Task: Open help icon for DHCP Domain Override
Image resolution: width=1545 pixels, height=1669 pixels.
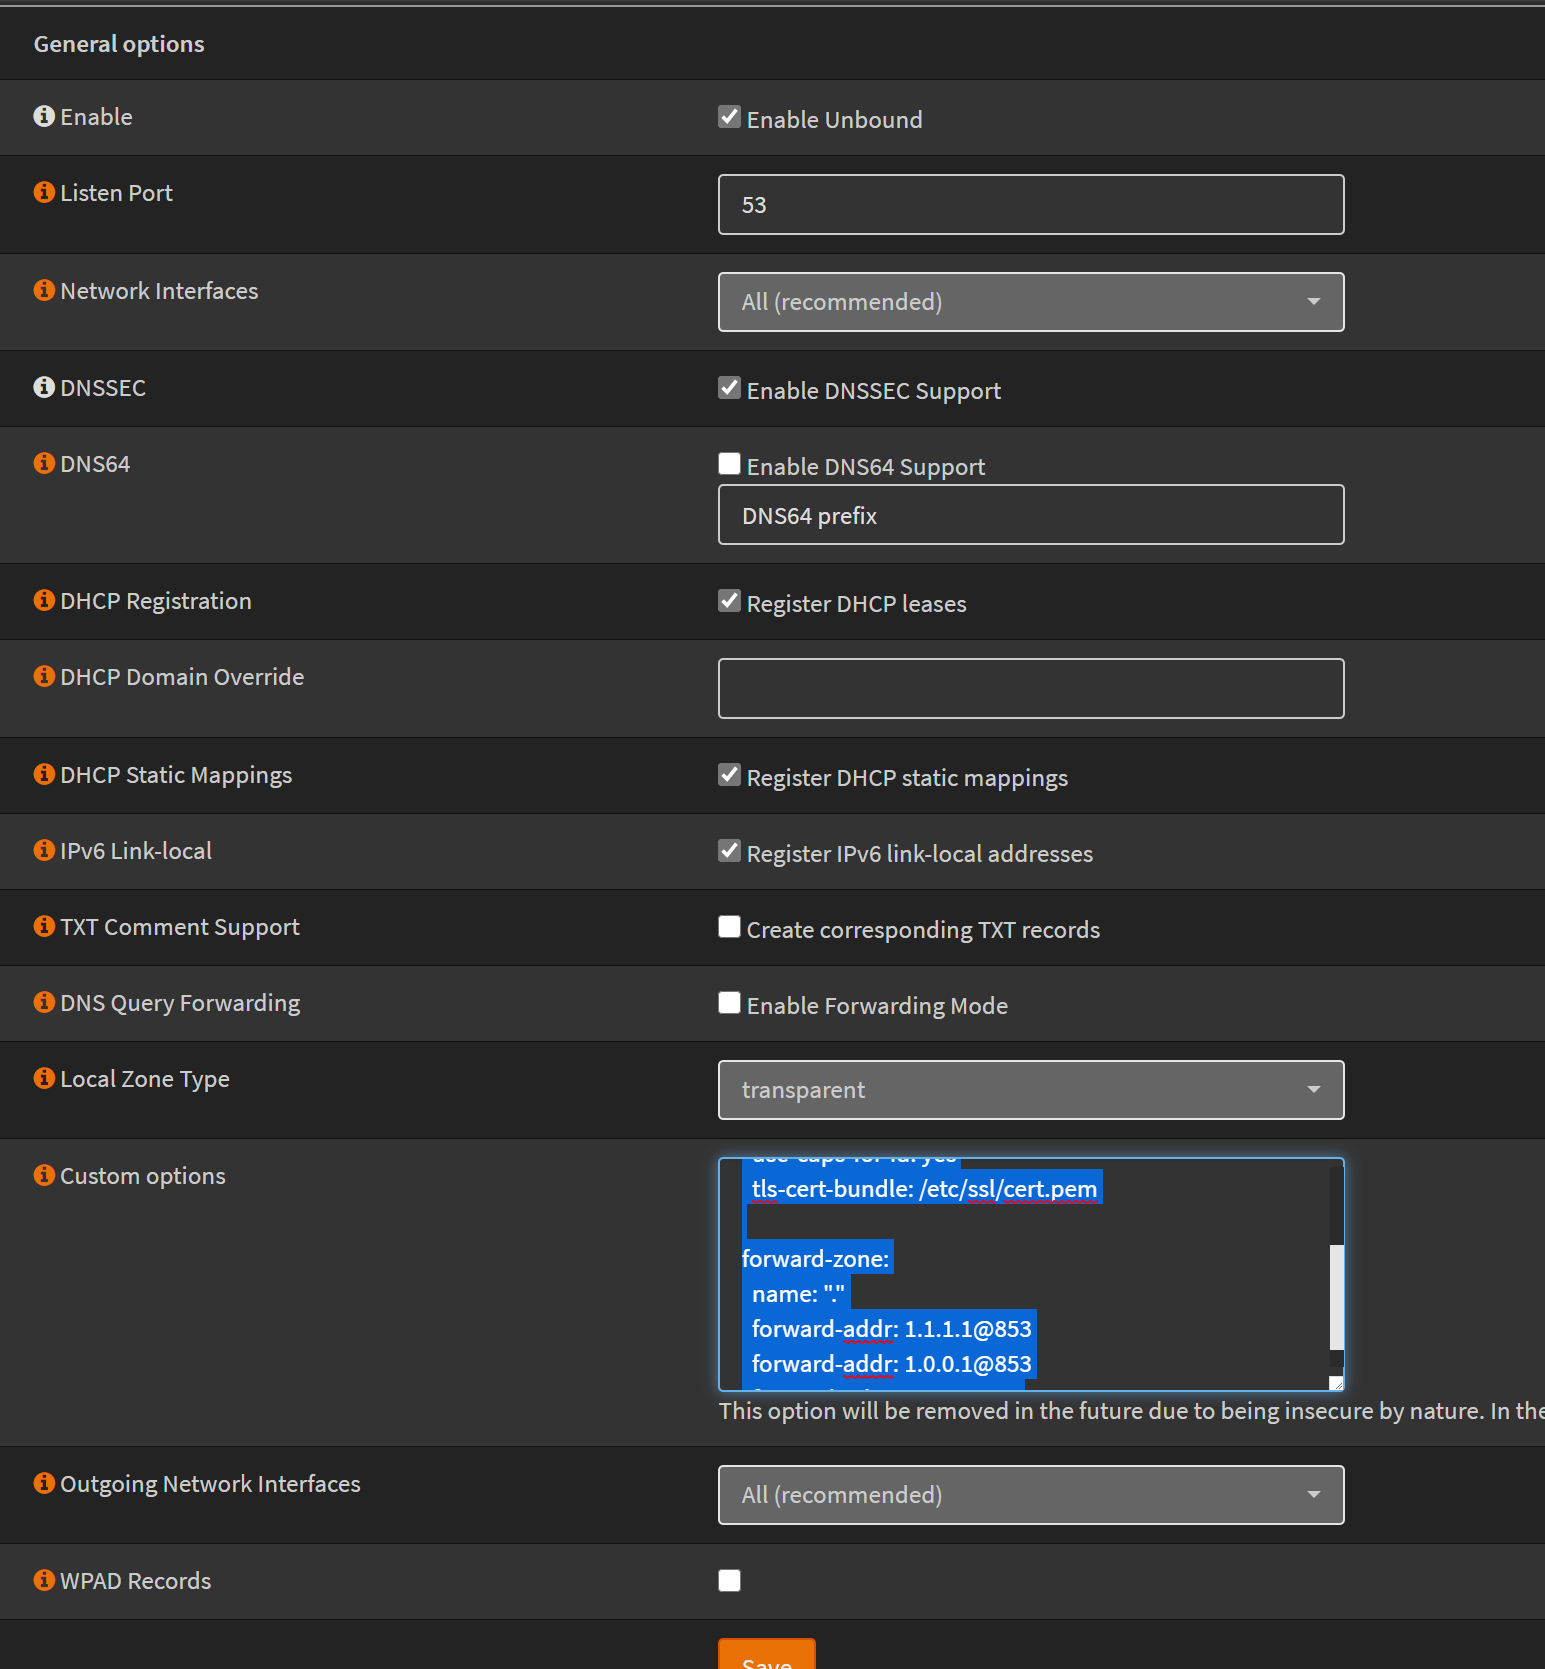Action: pos(44,676)
